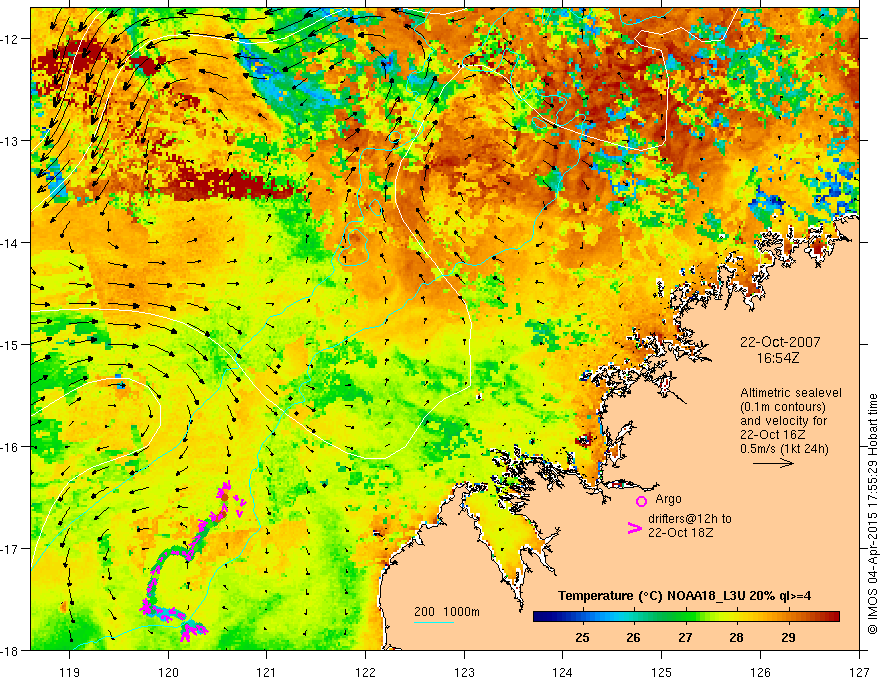Click the longitude axis label 122
The image size is (880, 680).
[x=365, y=672]
